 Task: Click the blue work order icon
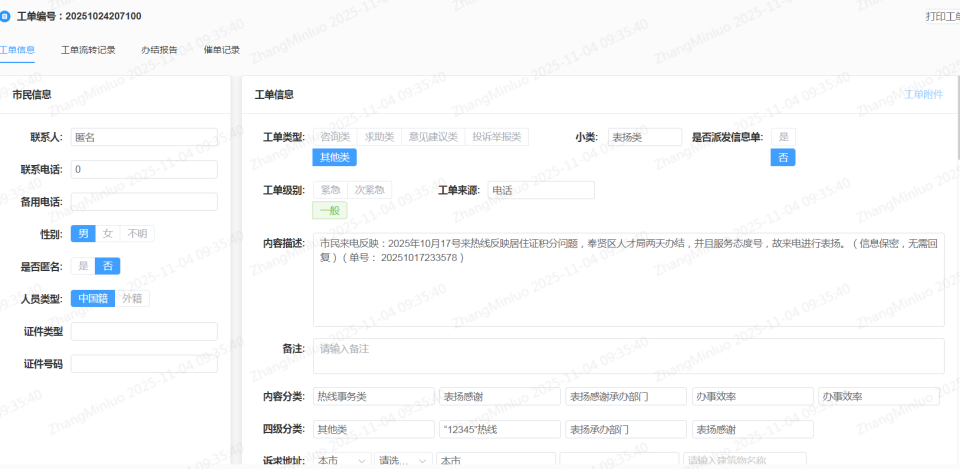[x=4, y=17]
